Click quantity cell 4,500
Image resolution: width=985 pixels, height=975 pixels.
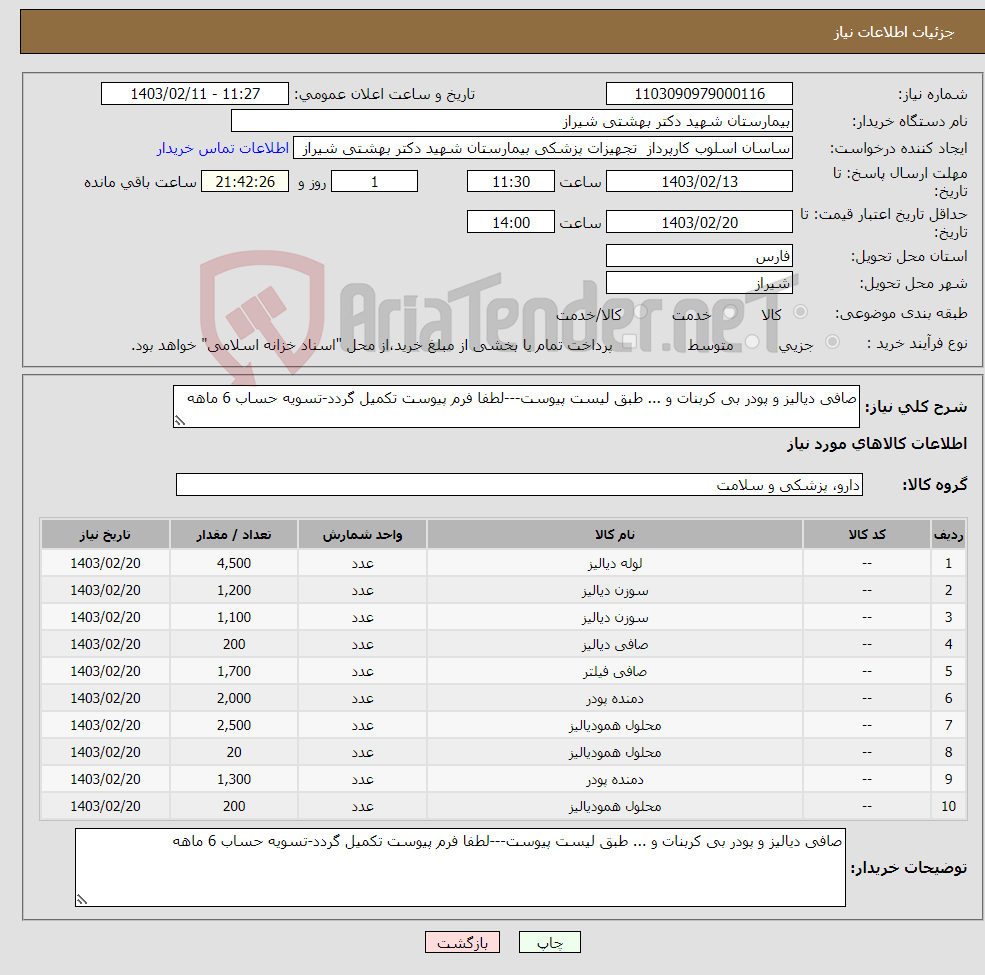coord(234,564)
